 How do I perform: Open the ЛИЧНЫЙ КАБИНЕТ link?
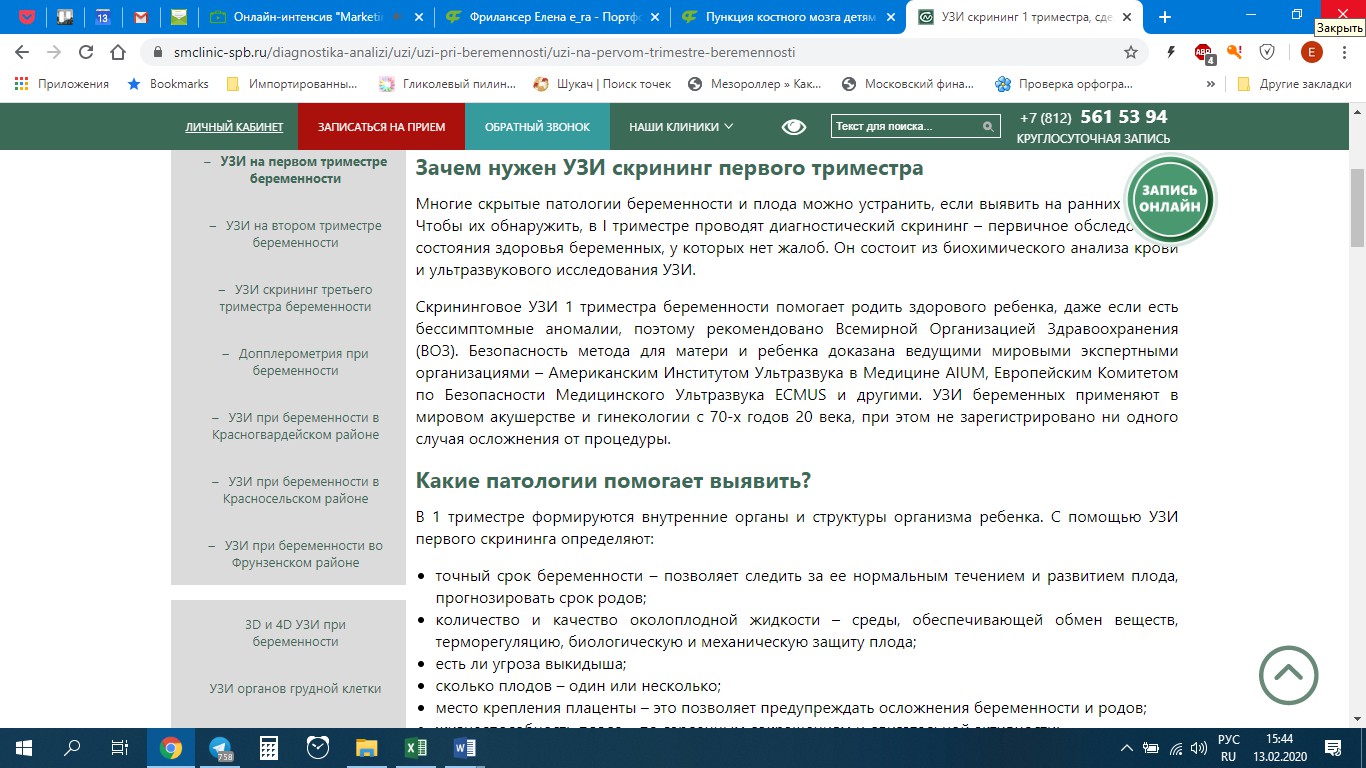pyautogui.click(x=234, y=127)
